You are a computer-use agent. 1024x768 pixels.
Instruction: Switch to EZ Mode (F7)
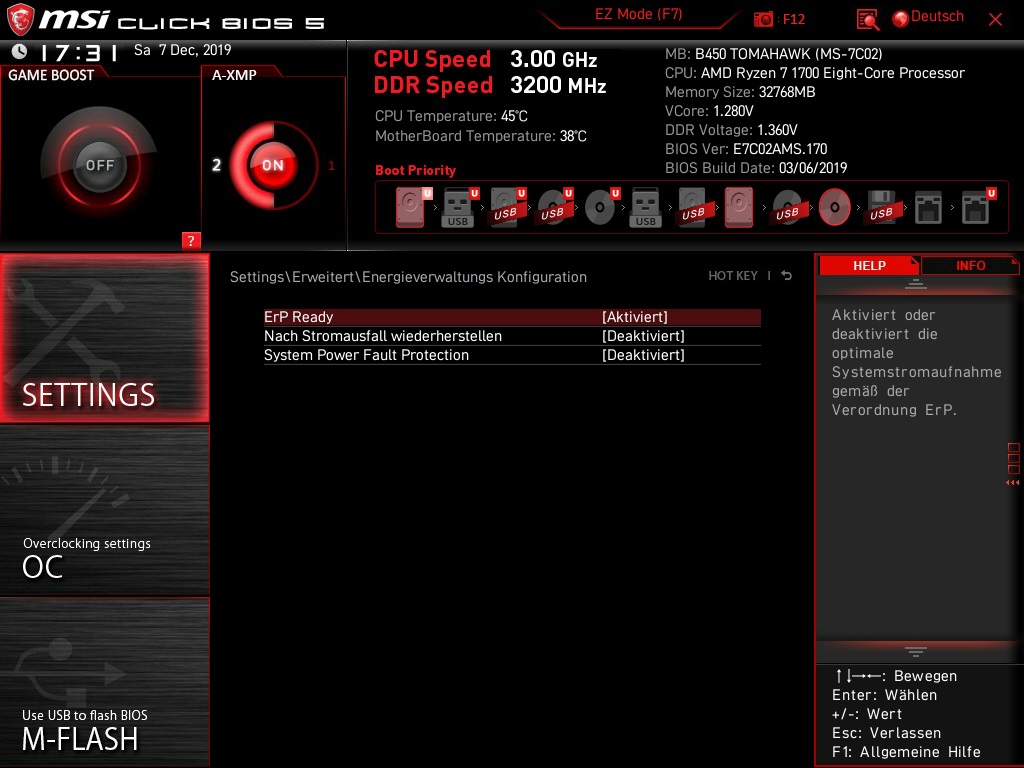(639, 14)
